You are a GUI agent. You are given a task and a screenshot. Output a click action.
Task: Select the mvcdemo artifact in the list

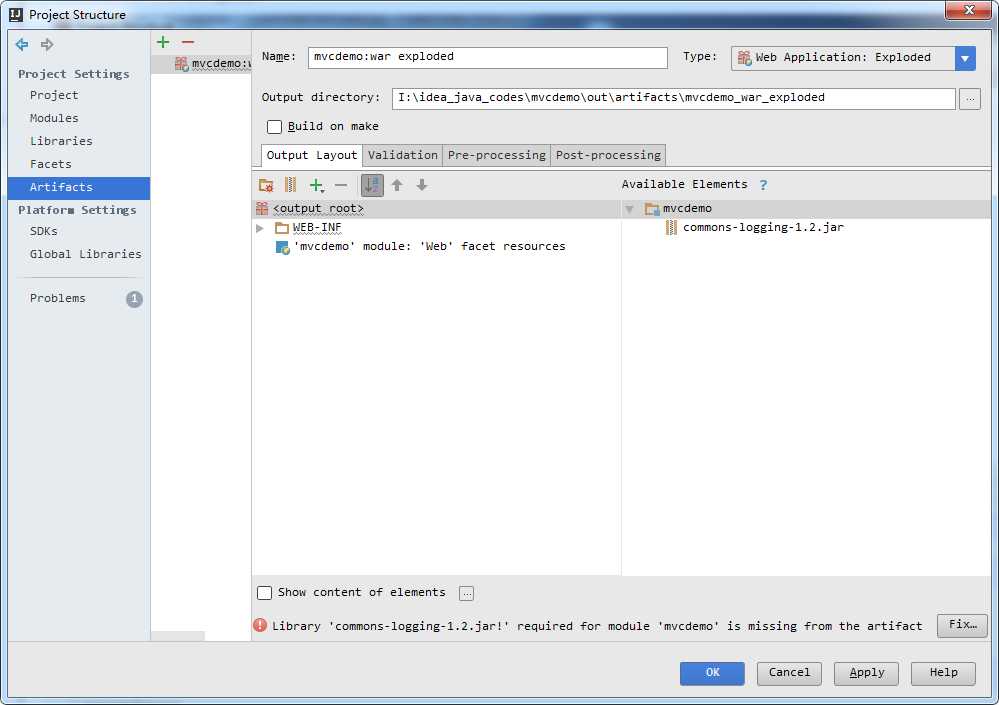[x=201, y=64]
